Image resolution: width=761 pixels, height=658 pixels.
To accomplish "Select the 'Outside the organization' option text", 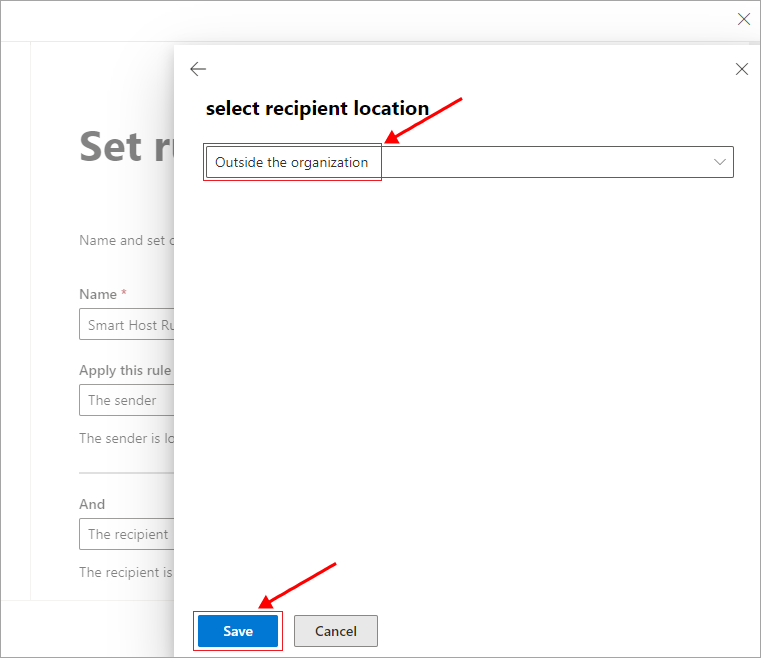I will click(291, 162).
